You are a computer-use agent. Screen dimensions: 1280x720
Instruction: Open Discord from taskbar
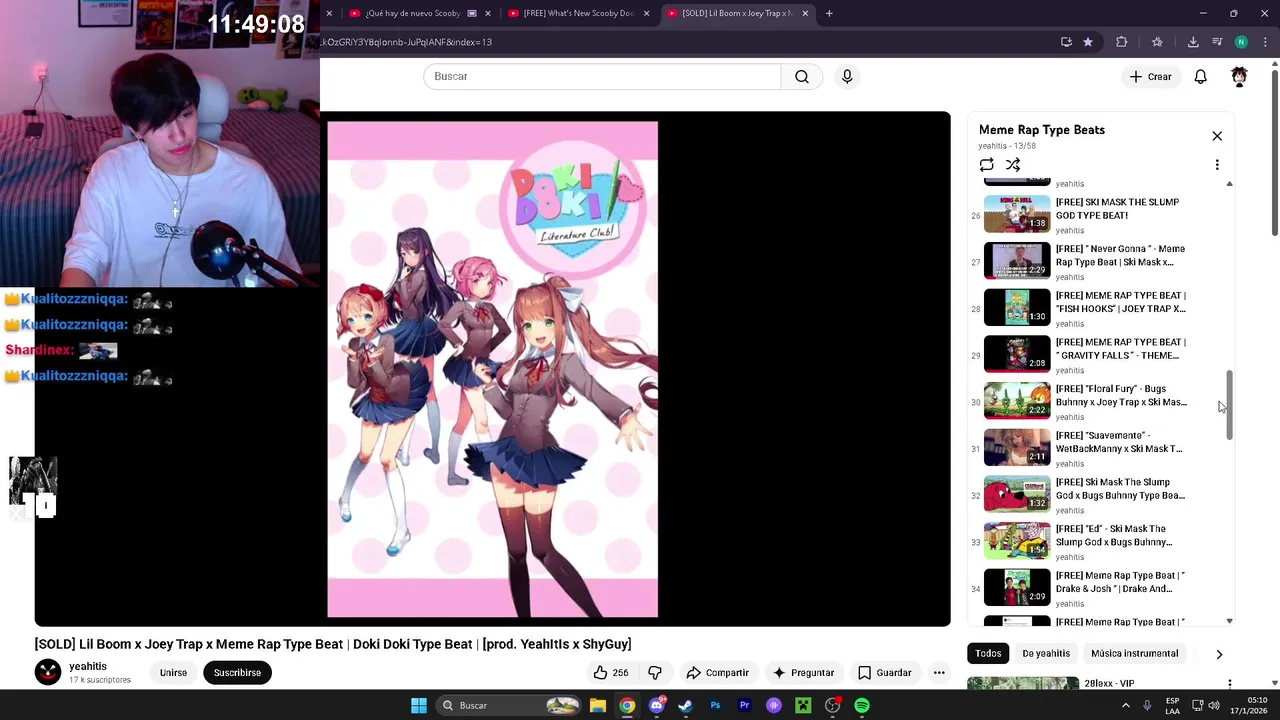click(656, 706)
